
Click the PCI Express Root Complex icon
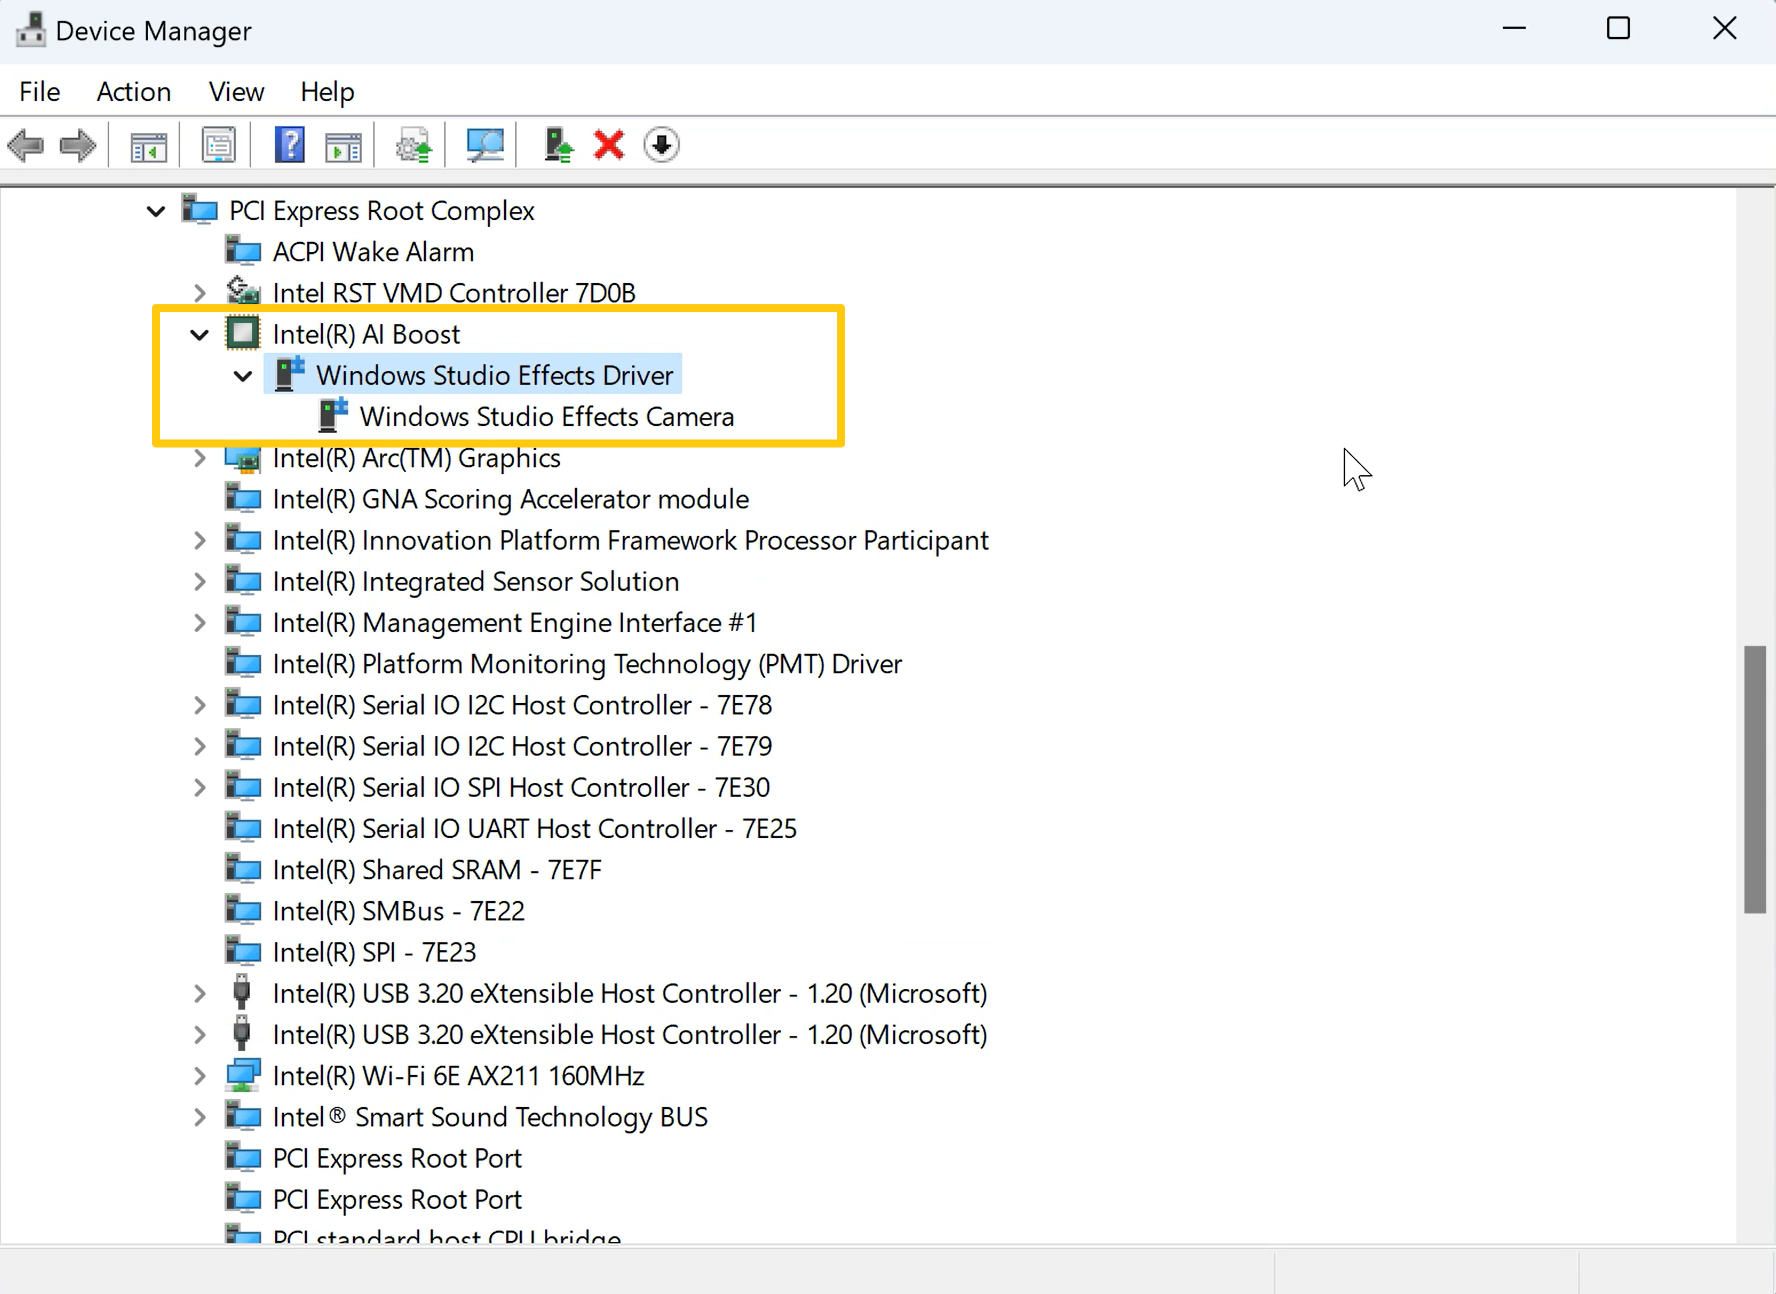click(200, 210)
